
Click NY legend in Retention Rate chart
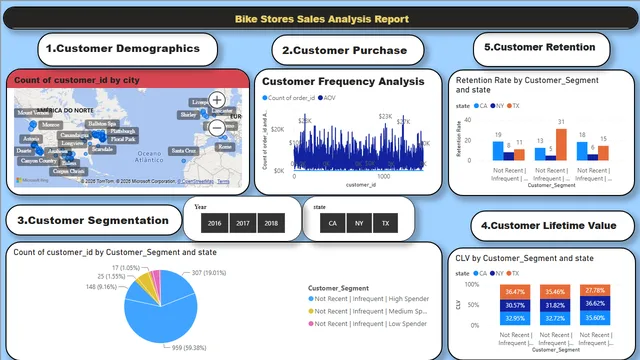click(497, 106)
